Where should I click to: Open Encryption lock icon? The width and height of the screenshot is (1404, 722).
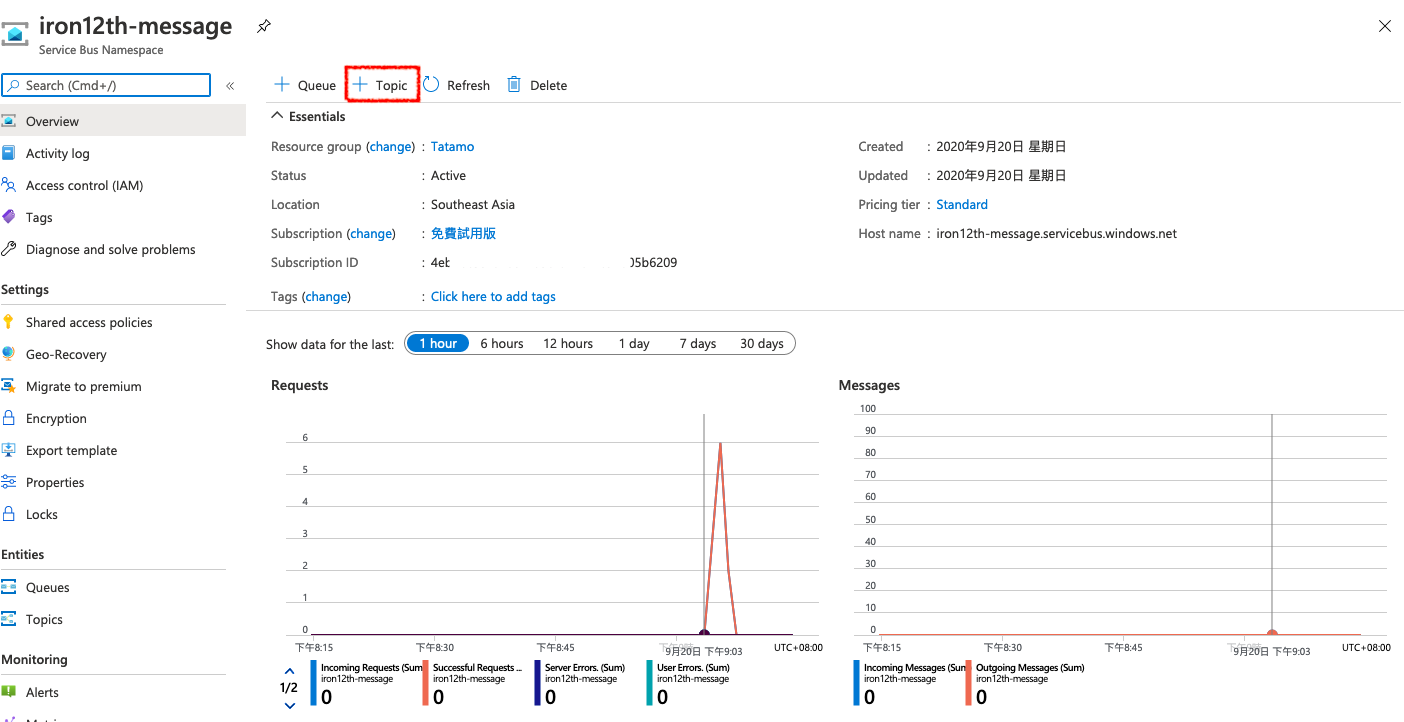9,418
